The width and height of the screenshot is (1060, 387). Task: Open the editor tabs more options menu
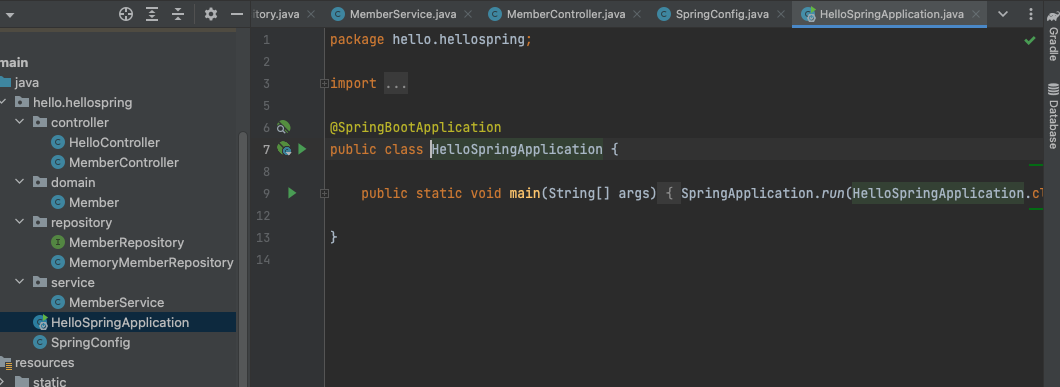coord(1030,14)
